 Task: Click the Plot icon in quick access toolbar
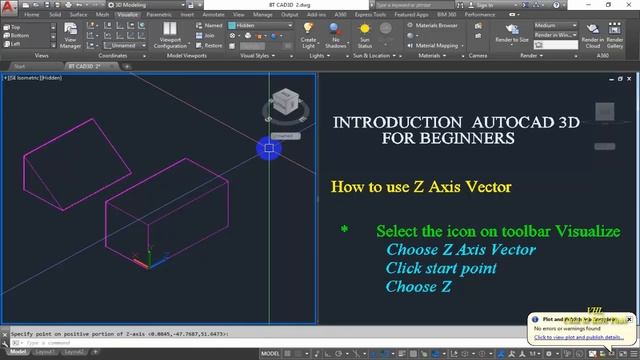(68, 5)
